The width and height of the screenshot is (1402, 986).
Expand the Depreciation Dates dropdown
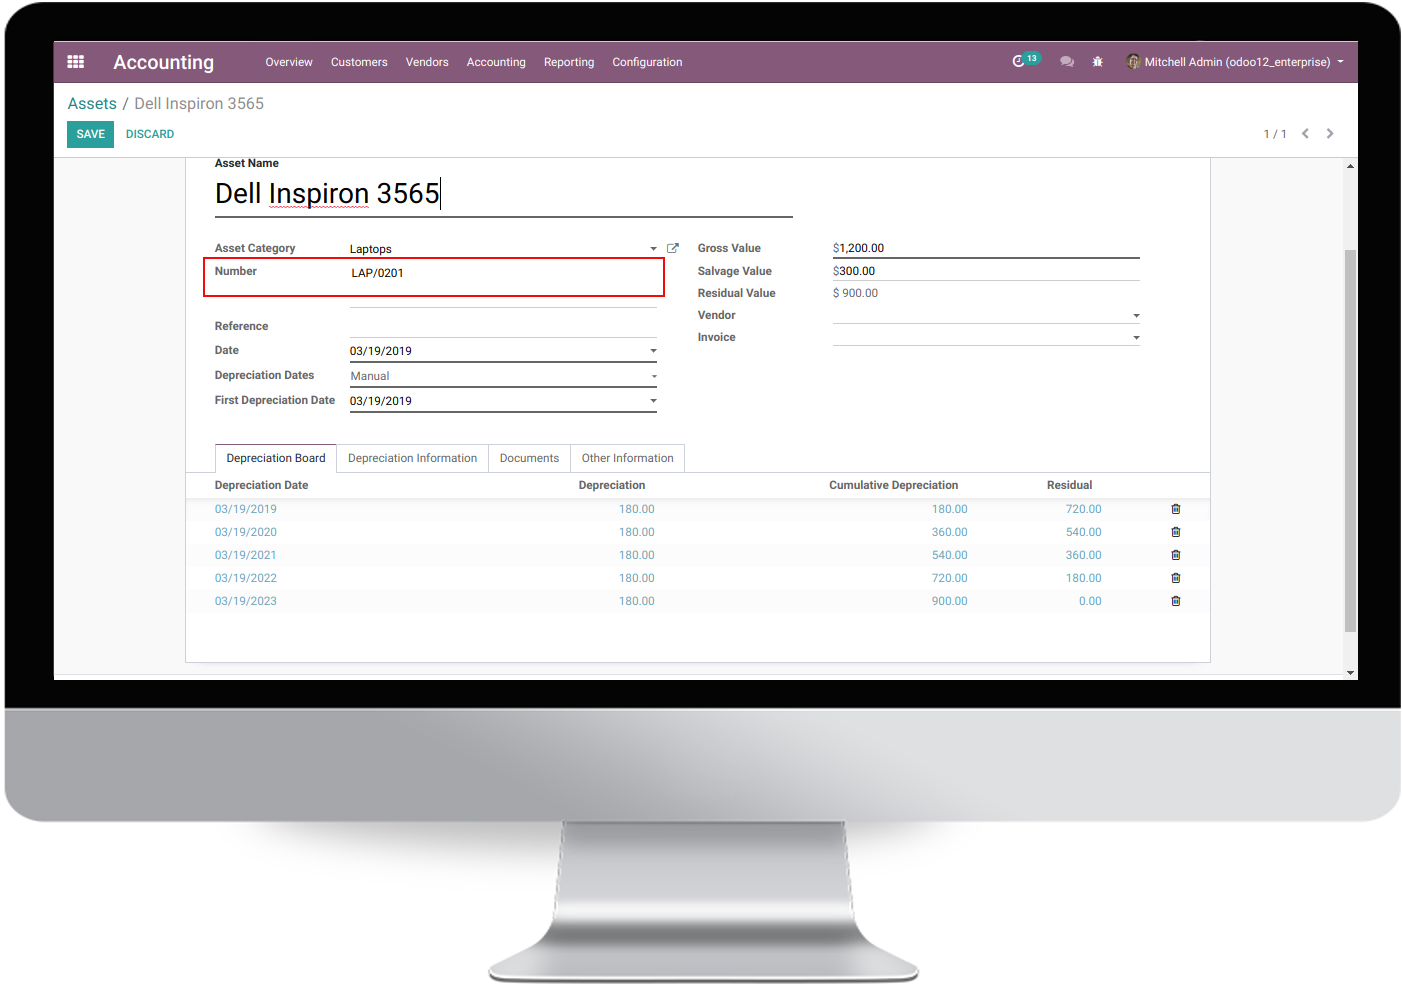(653, 376)
